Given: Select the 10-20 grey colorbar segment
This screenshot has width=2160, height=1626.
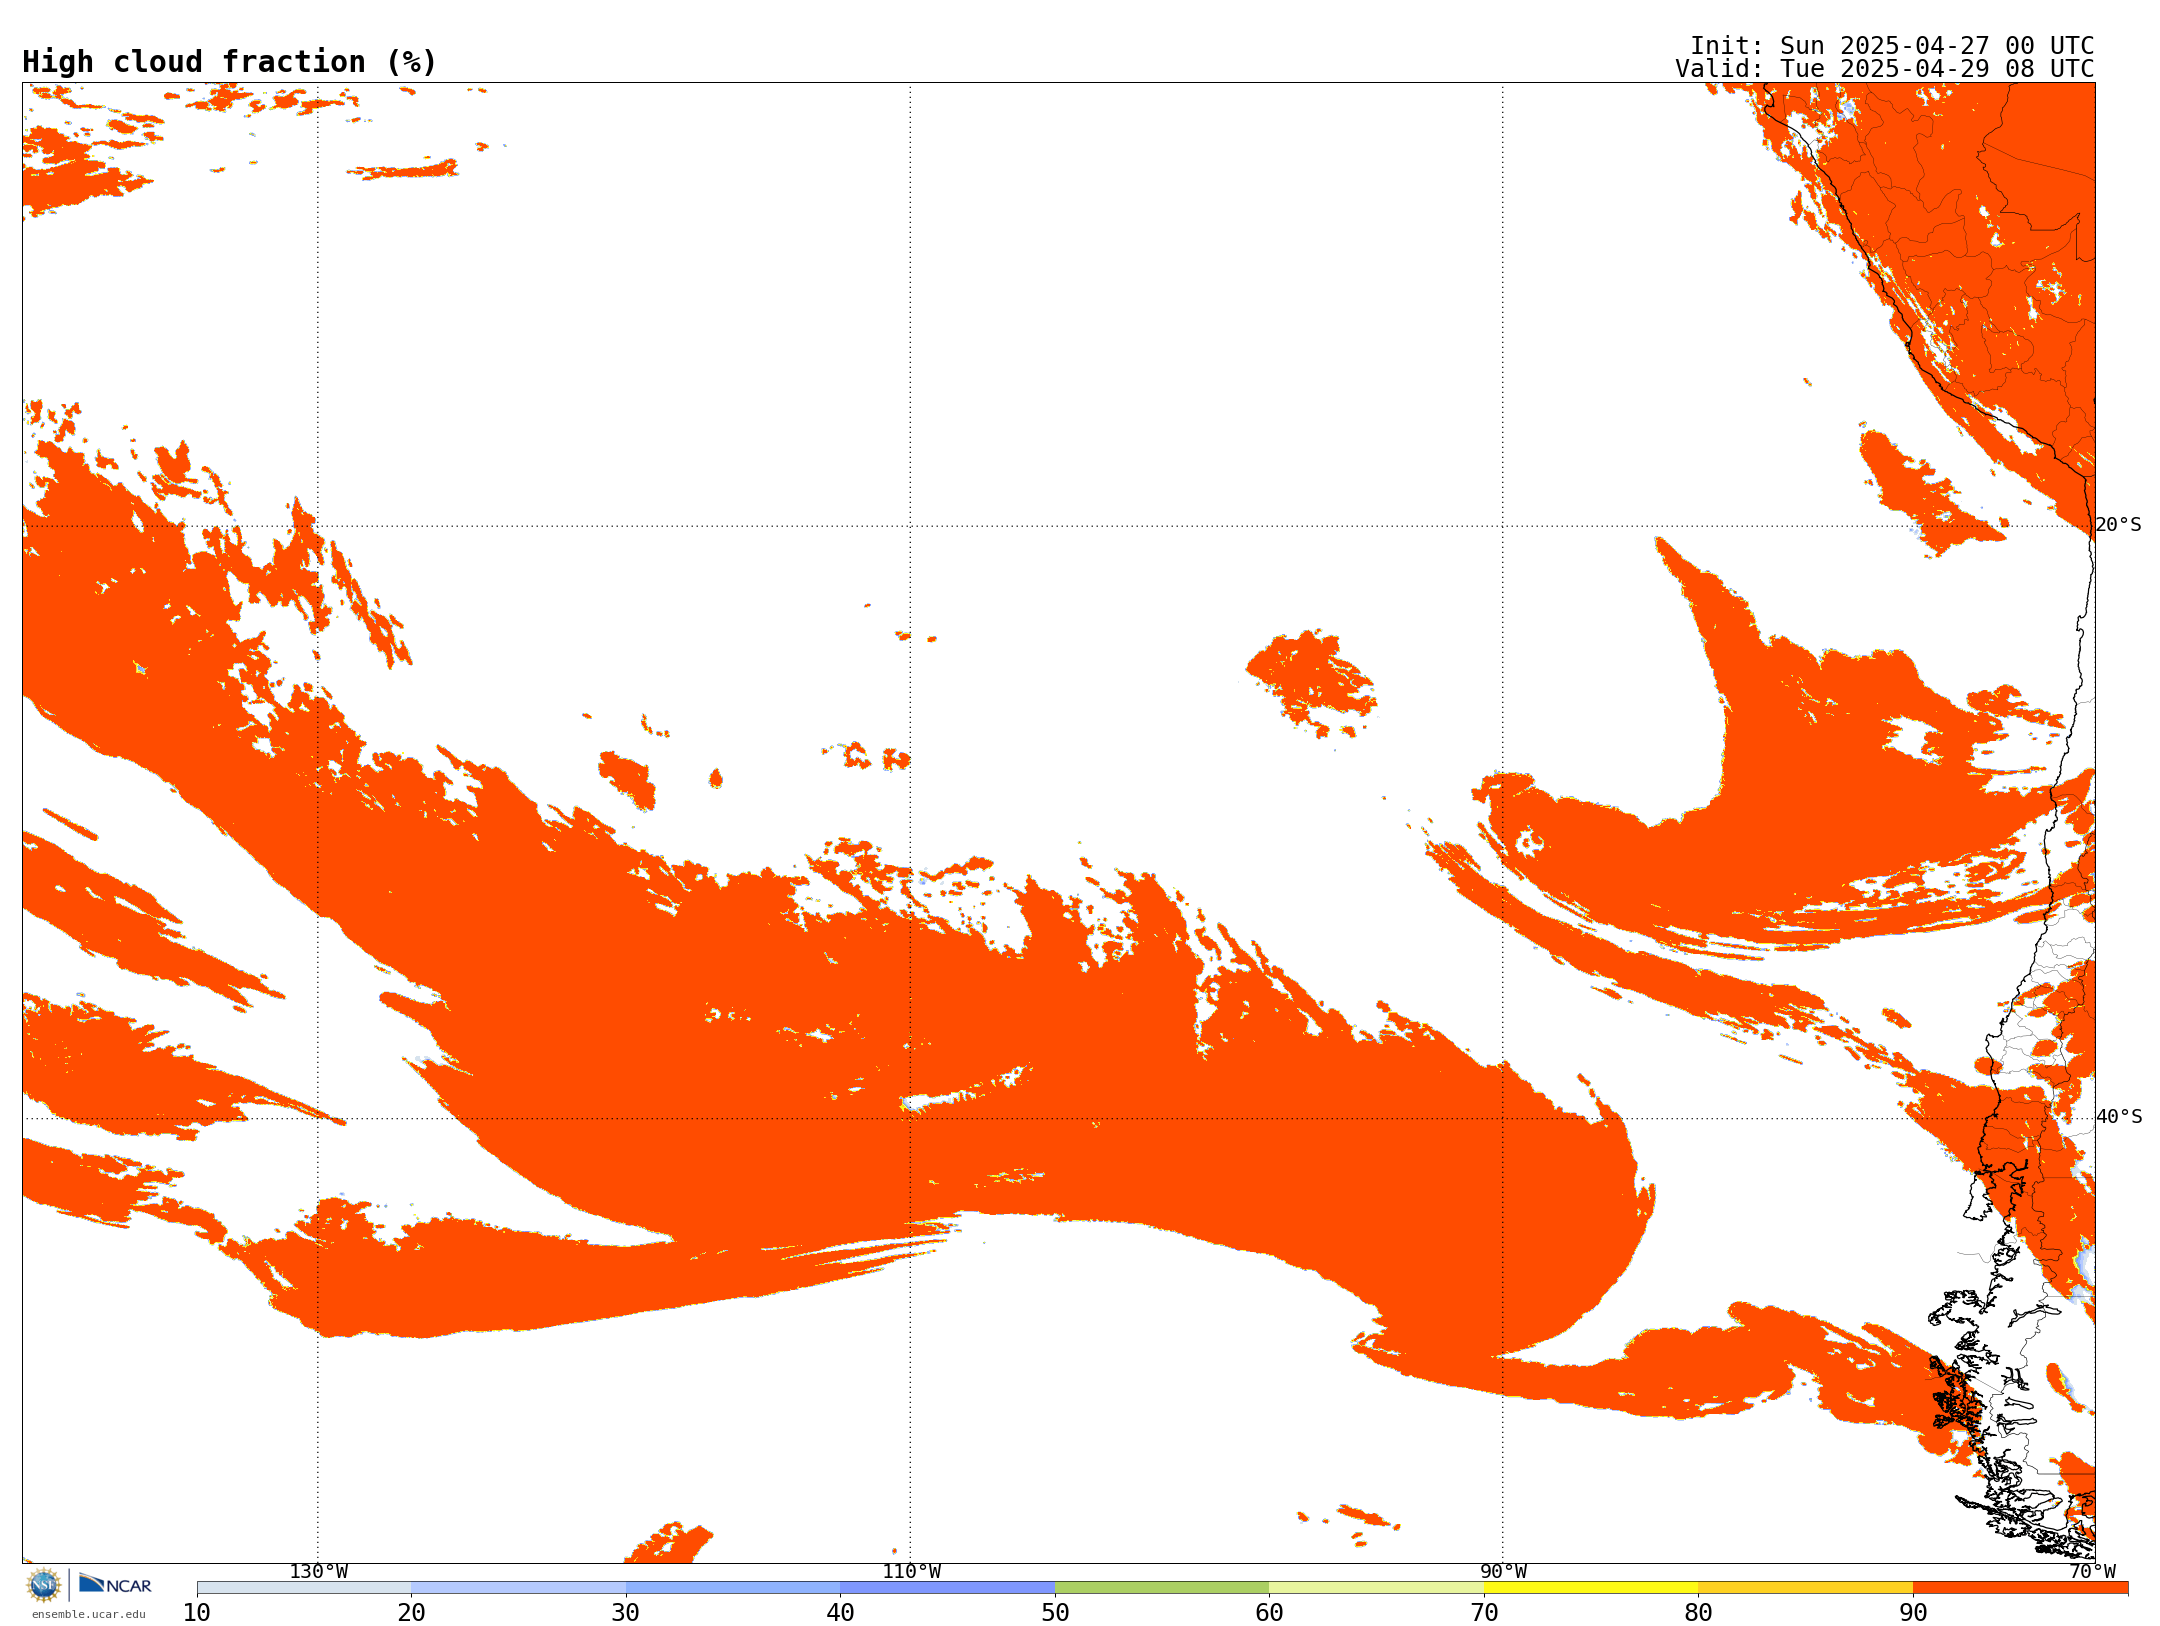Looking at the screenshot, I should (304, 1588).
